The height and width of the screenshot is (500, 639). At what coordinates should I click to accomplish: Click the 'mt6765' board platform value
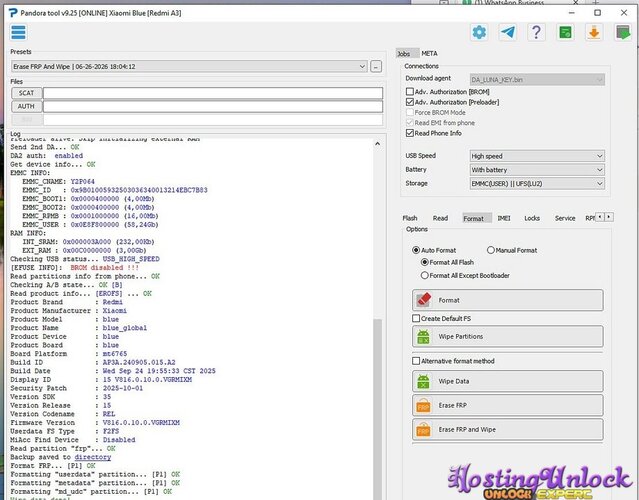coord(115,354)
